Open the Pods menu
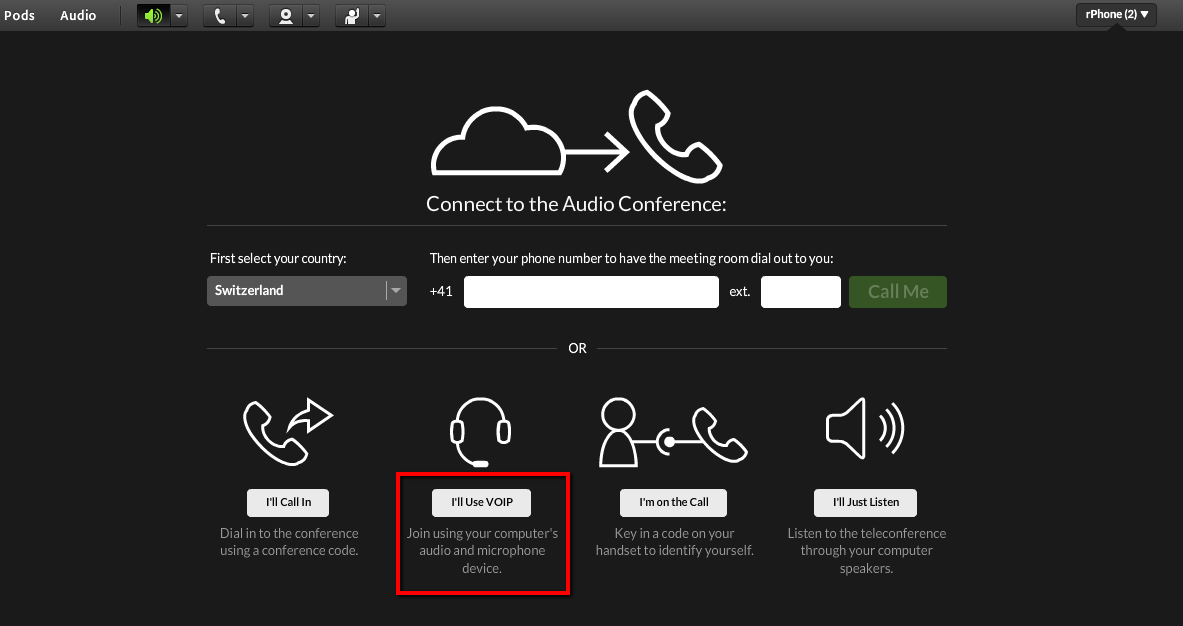 (x=19, y=15)
